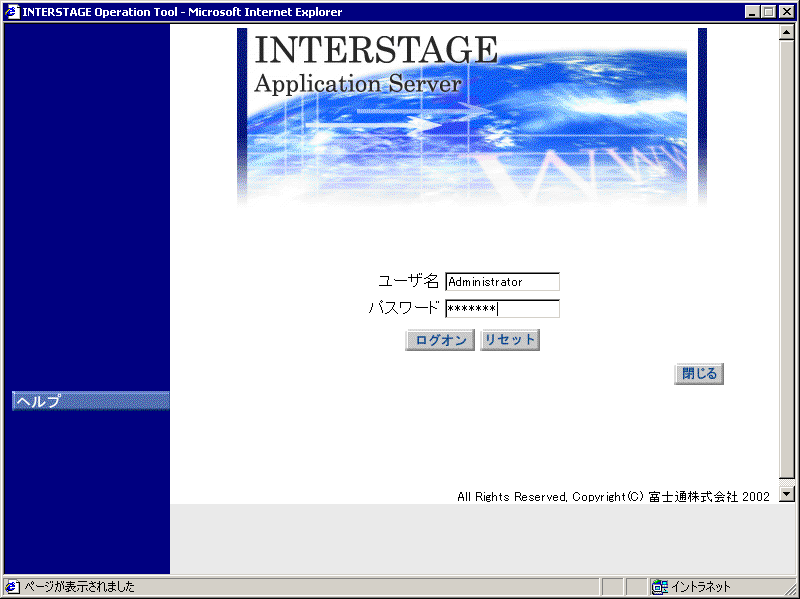The image size is (800, 599).
Task: Click the Internet Explorer icon in the title bar
Action: pos(10,11)
